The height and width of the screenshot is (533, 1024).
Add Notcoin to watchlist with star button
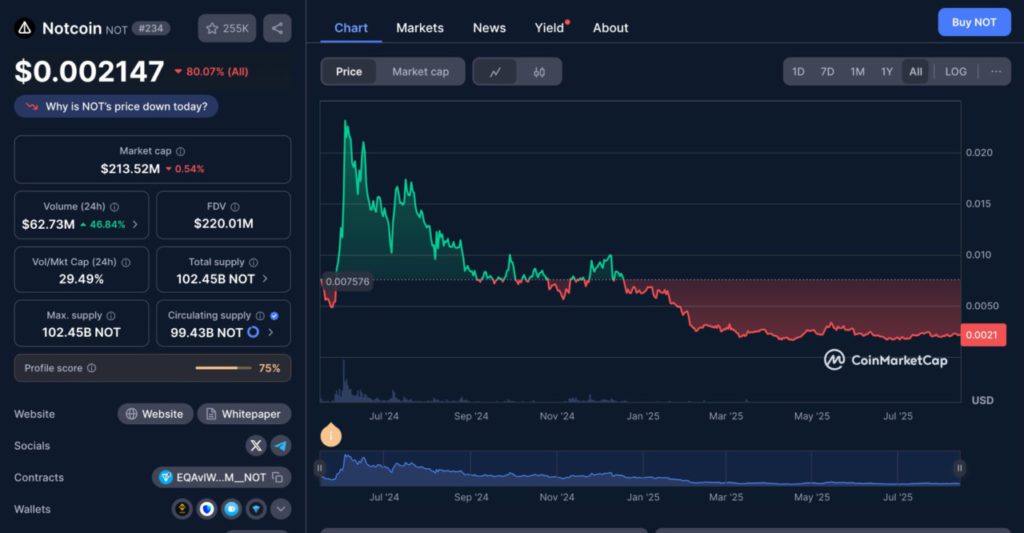[227, 28]
